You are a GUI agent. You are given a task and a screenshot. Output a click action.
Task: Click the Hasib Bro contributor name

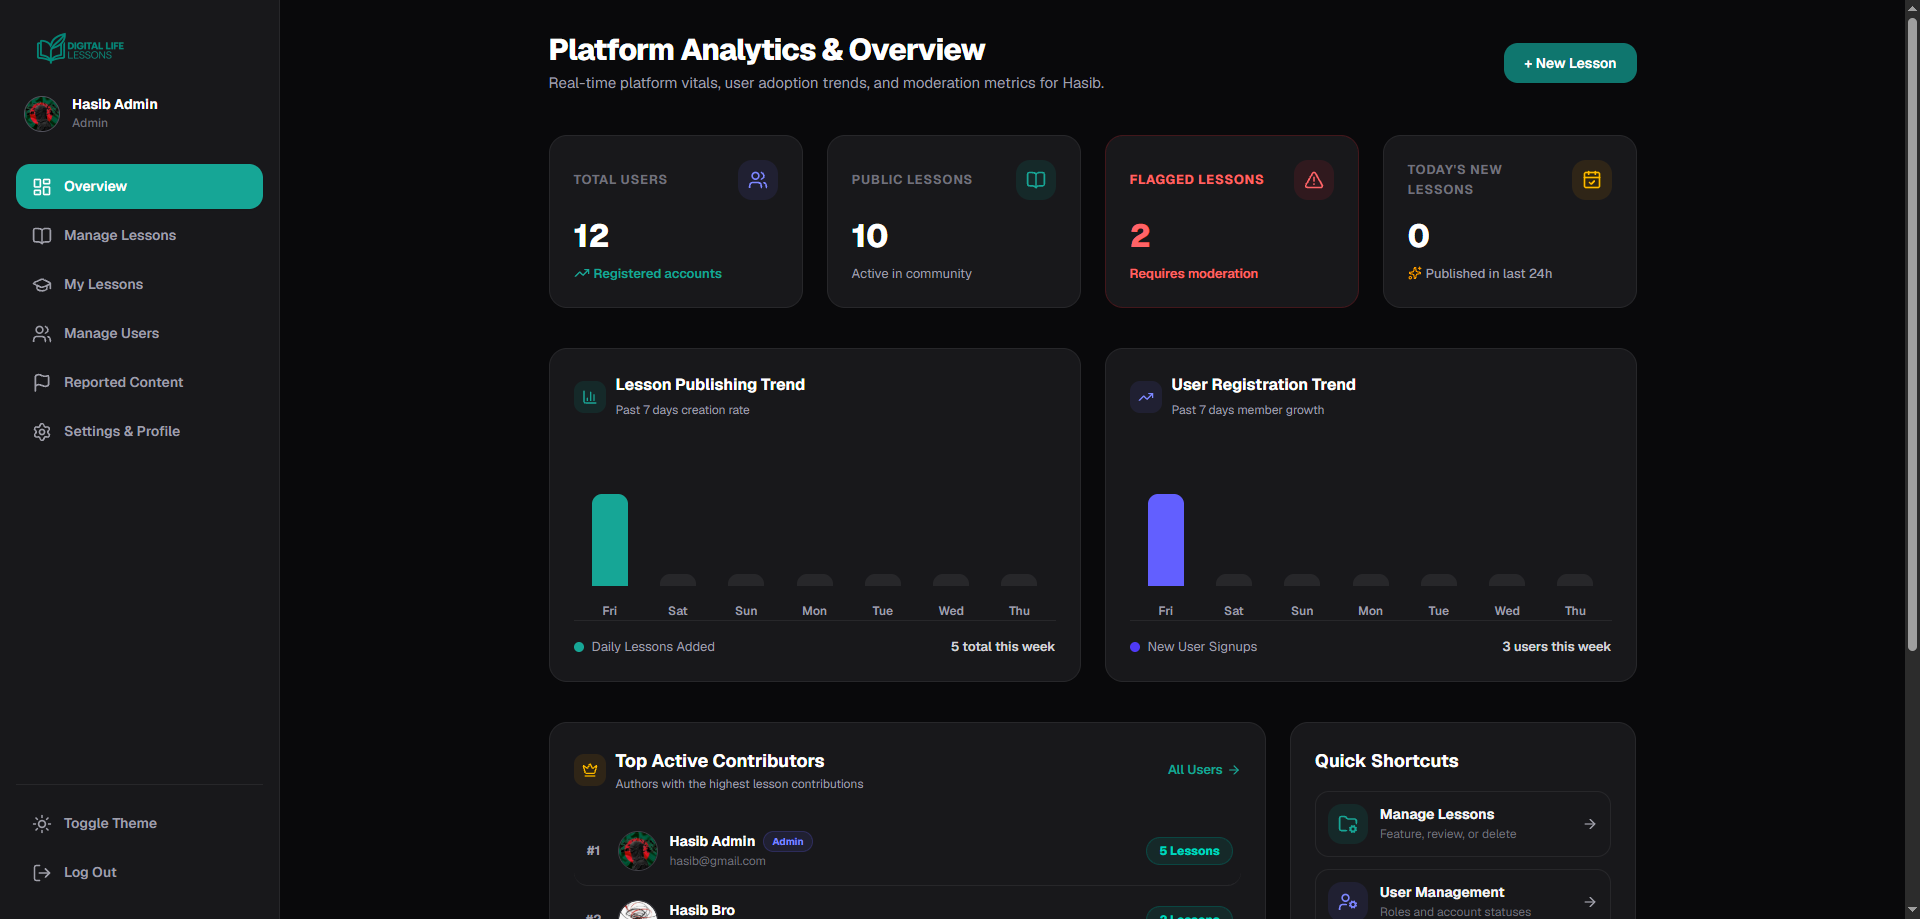click(702, 910)
